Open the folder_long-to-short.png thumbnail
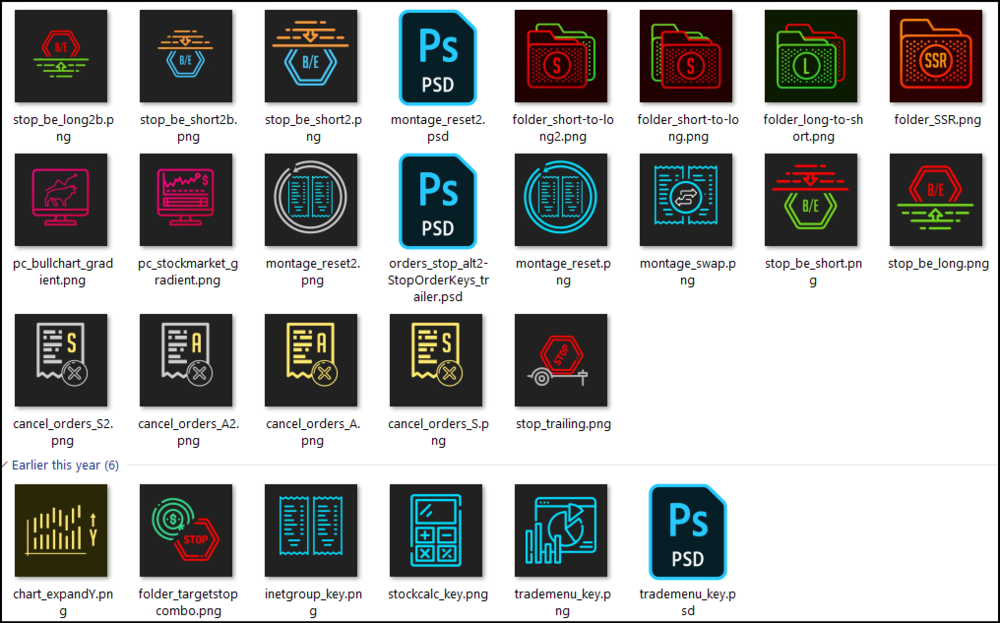Viewport: 1000px width, 623px height. point(812,57)
